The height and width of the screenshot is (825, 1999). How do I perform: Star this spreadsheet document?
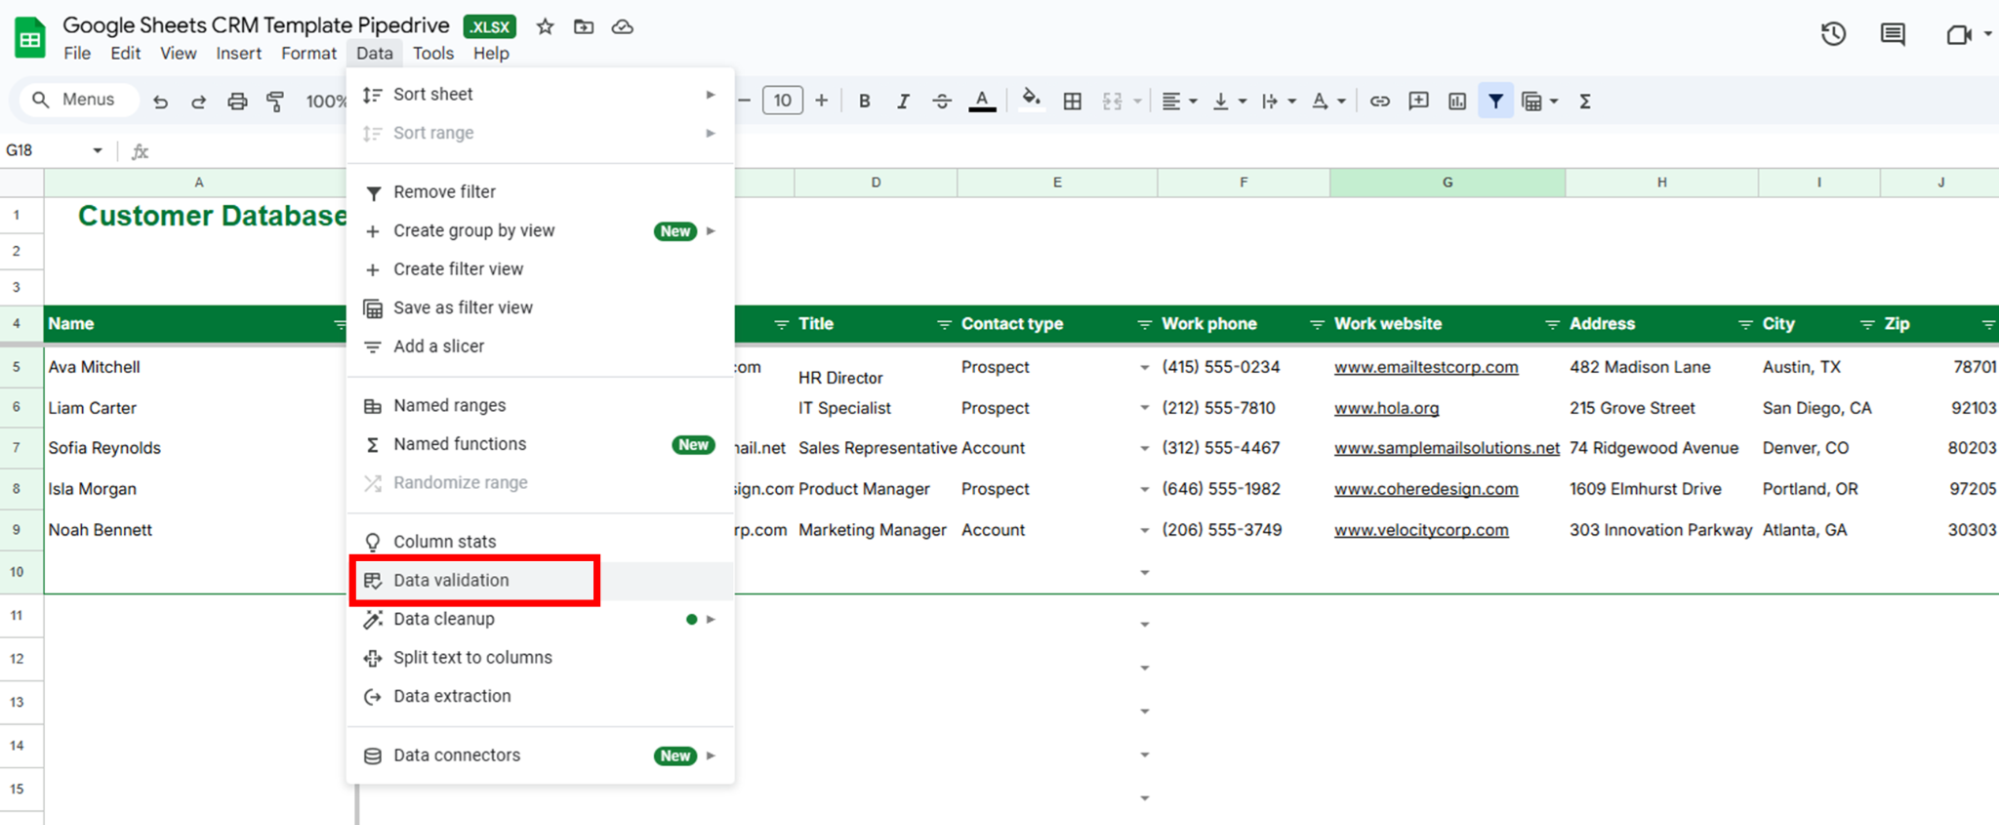pyautogui.click(x=545, y=27)
